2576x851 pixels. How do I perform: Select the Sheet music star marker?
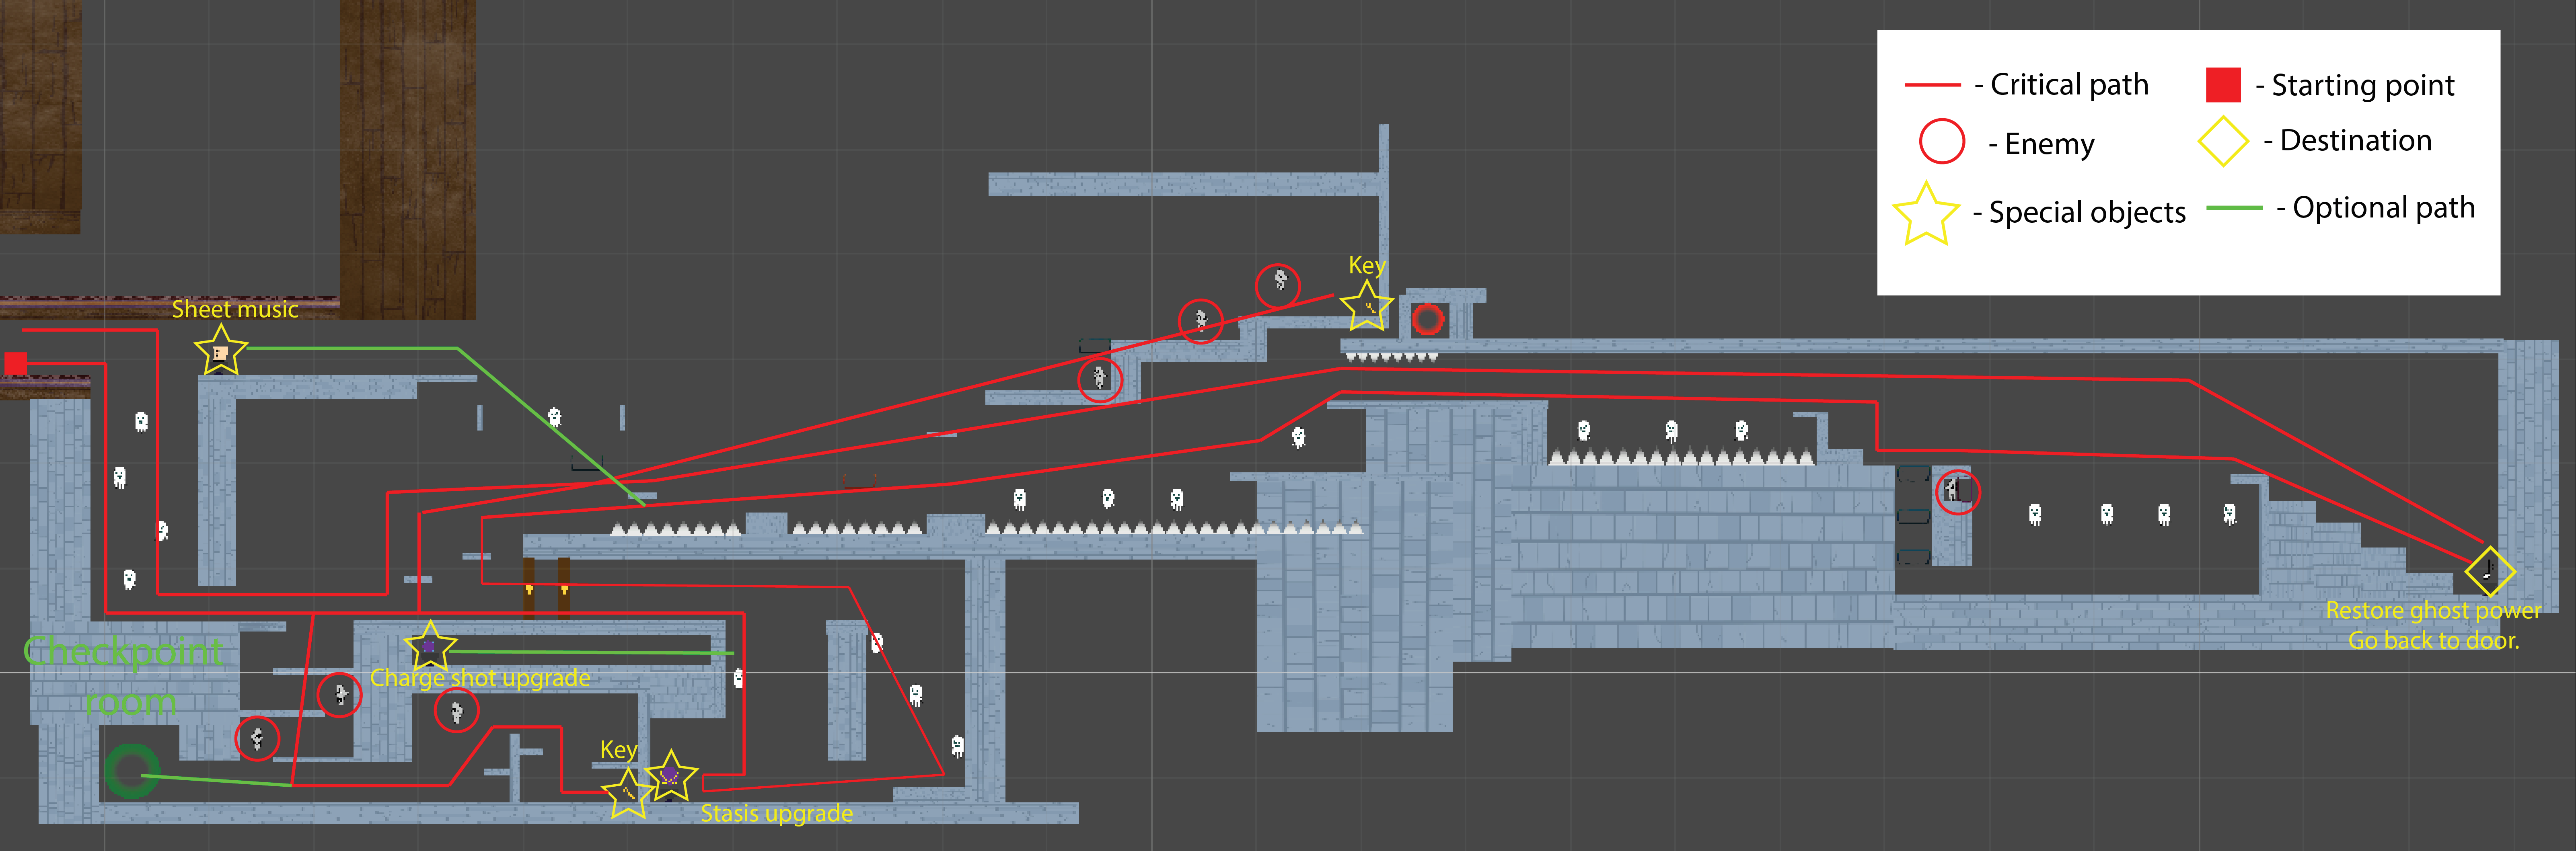click(x=220, y=351)
